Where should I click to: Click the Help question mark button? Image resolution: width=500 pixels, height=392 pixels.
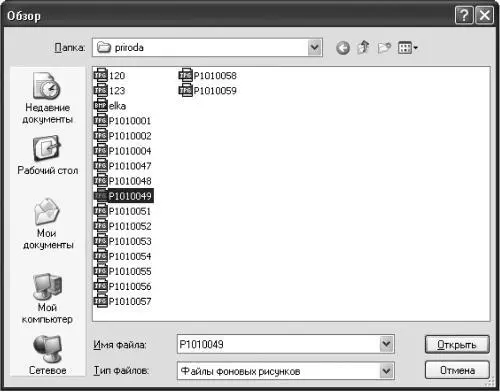(464, 15)
